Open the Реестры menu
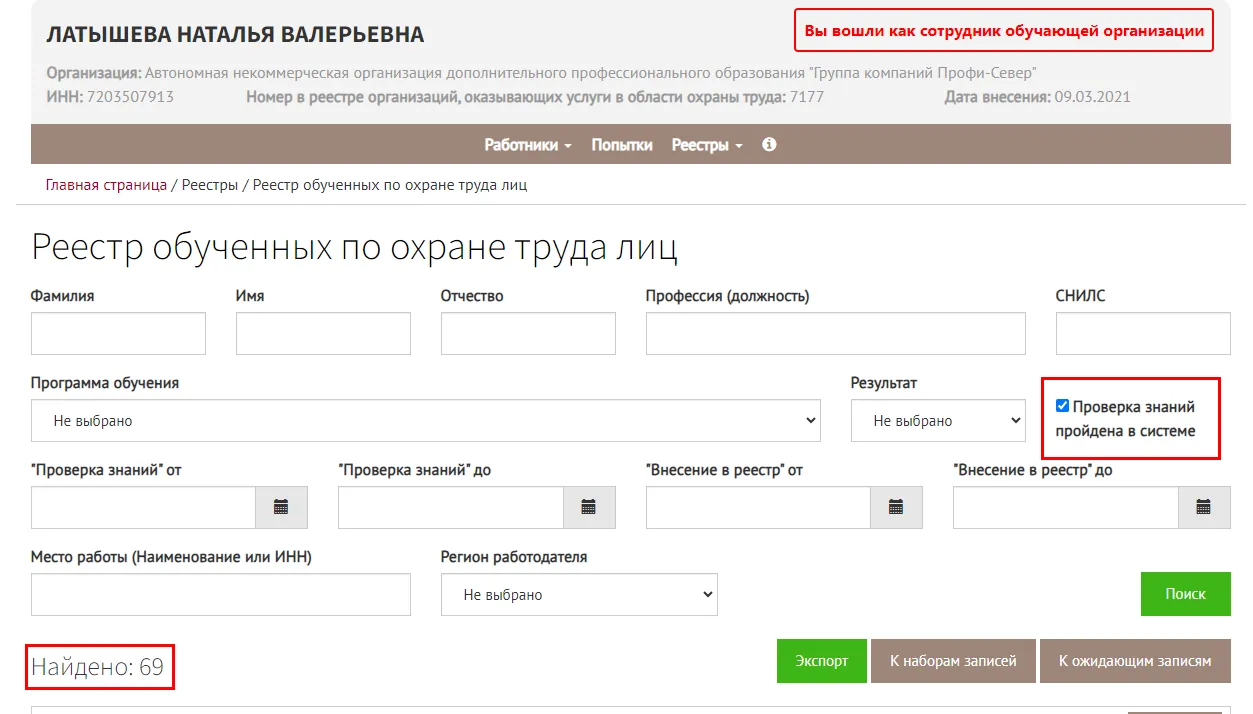The image size is (1253, 714). point(706,145)
